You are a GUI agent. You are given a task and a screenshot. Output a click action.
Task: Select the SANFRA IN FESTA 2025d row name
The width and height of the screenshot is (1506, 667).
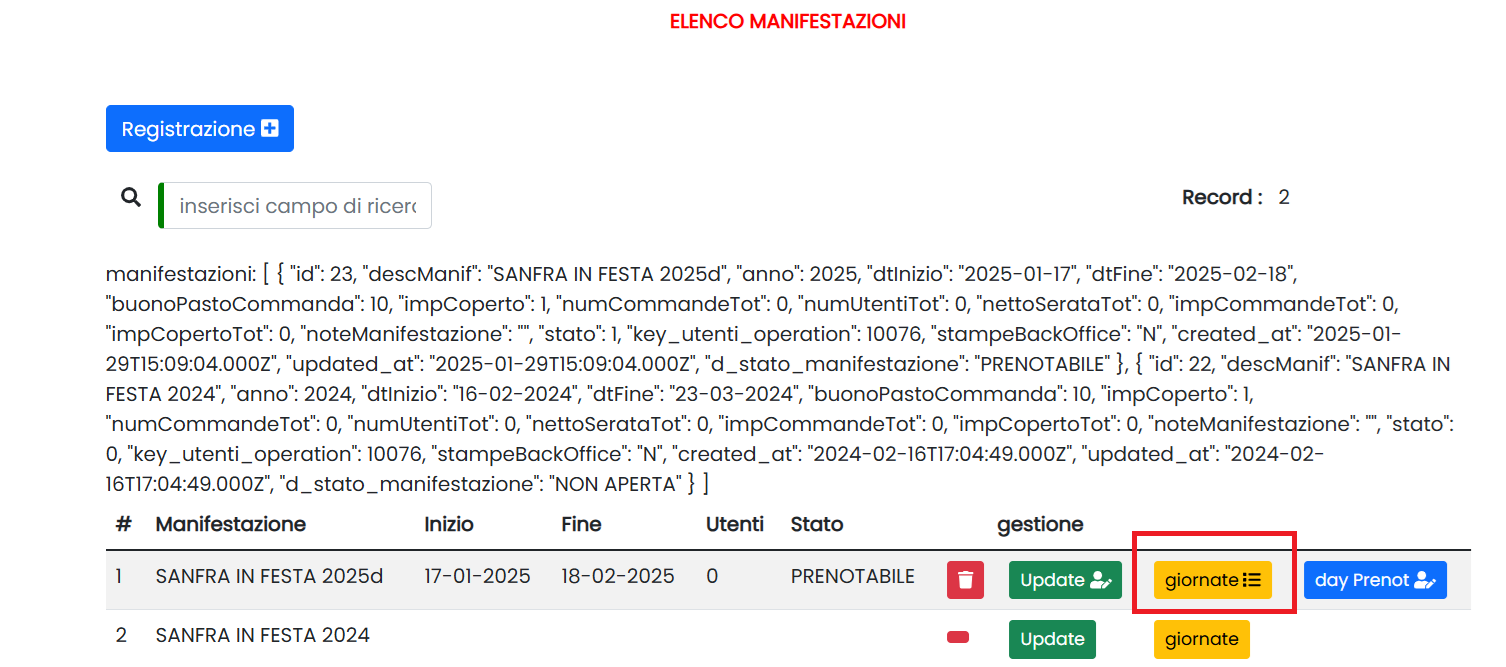pyautogui.click(x=269, y=577)
